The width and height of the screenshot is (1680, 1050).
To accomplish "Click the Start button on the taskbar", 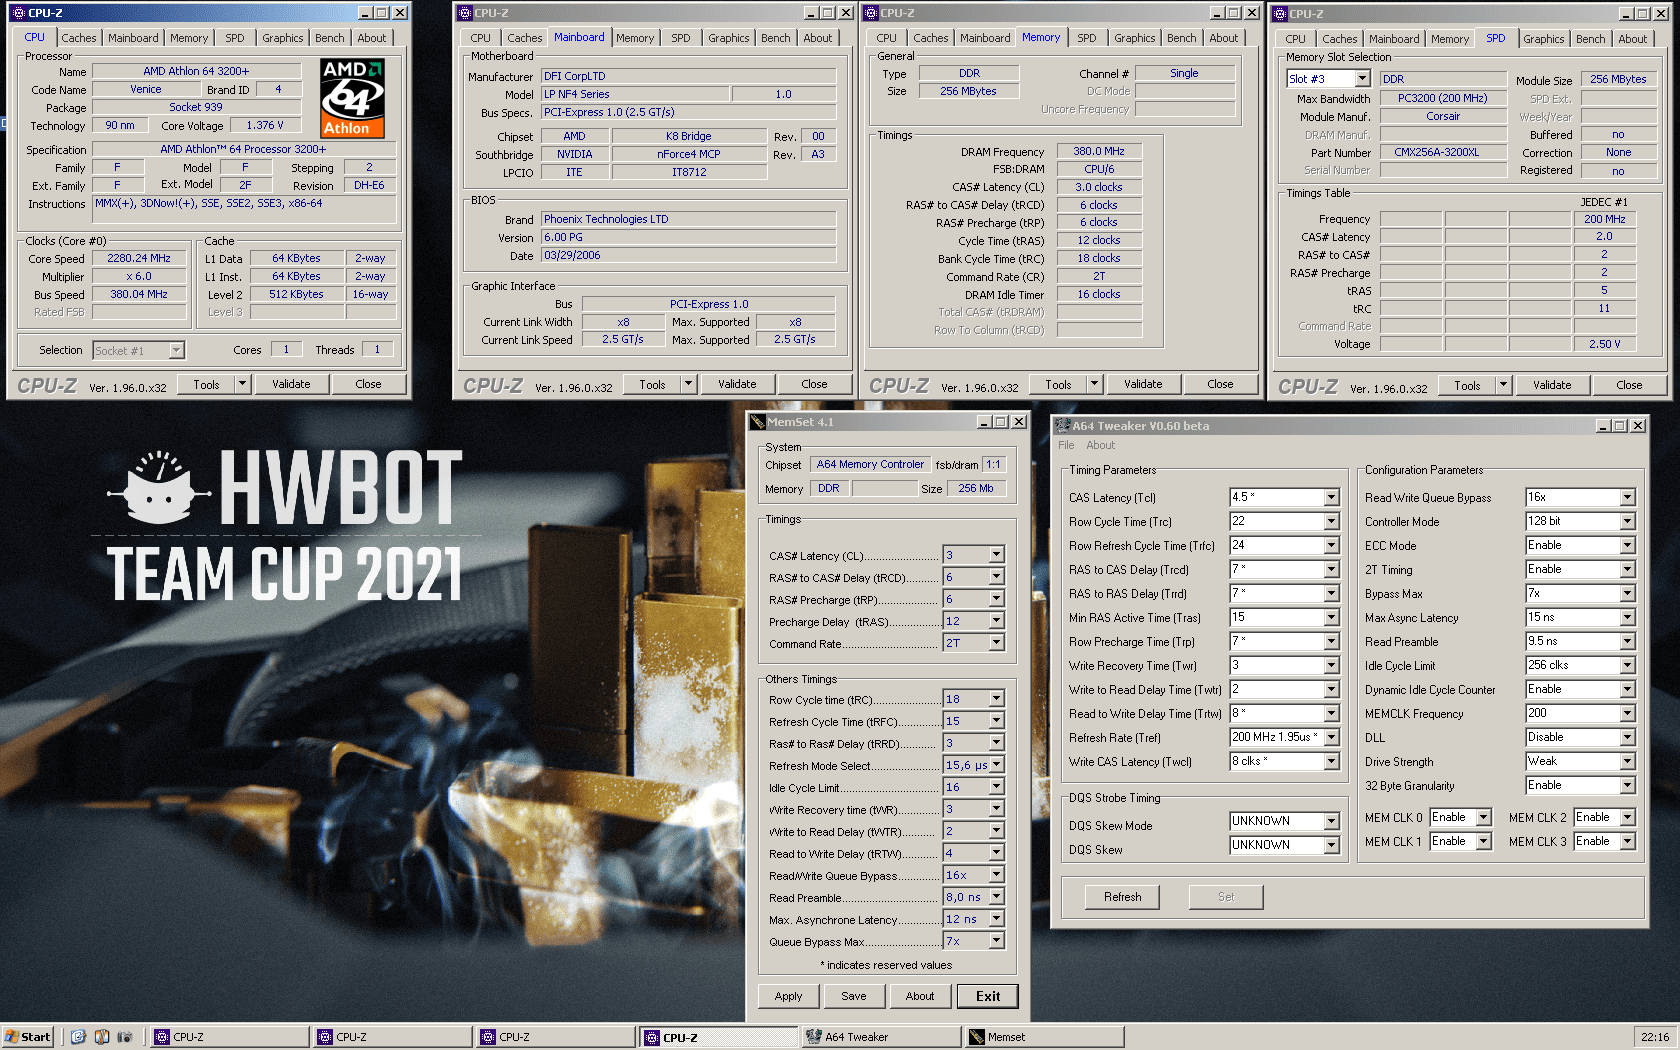I will (x=27, y=1037).
